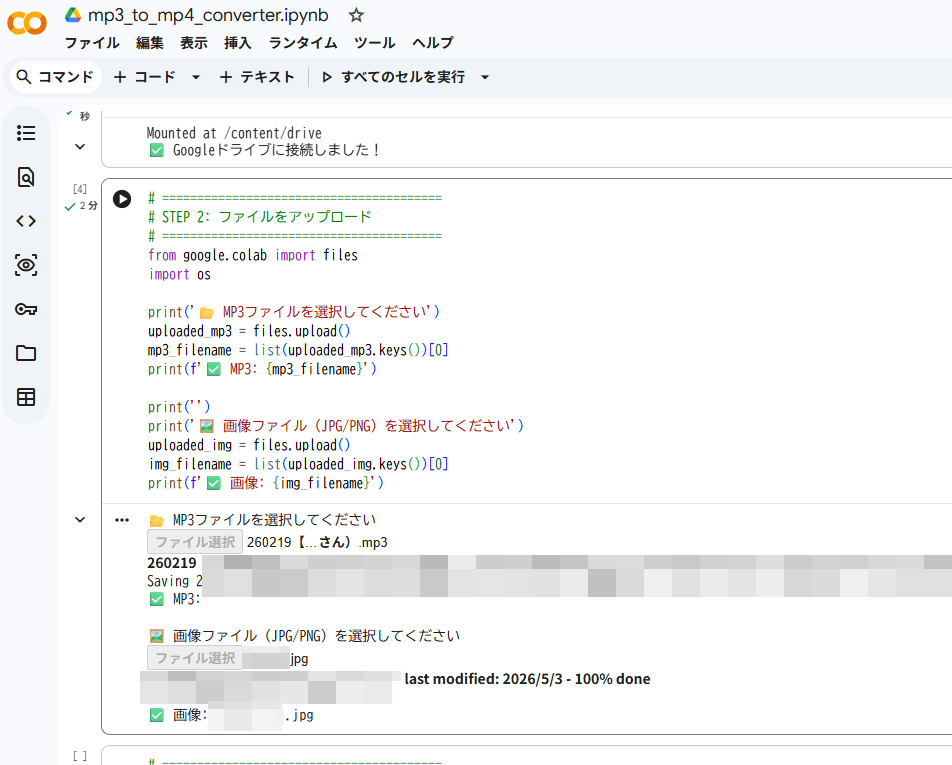This screenshot has height=765, width=952.
Task: Run the STEP 2 upload cell
Action: pyautogui.click(x=122, y=199)
